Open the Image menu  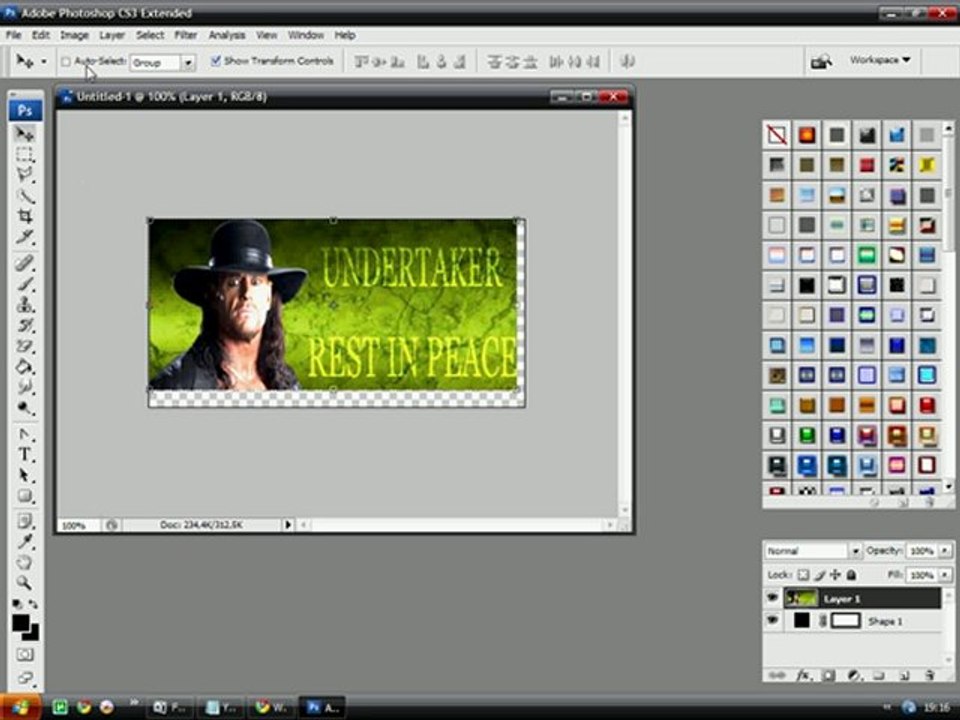click(74, 35)
